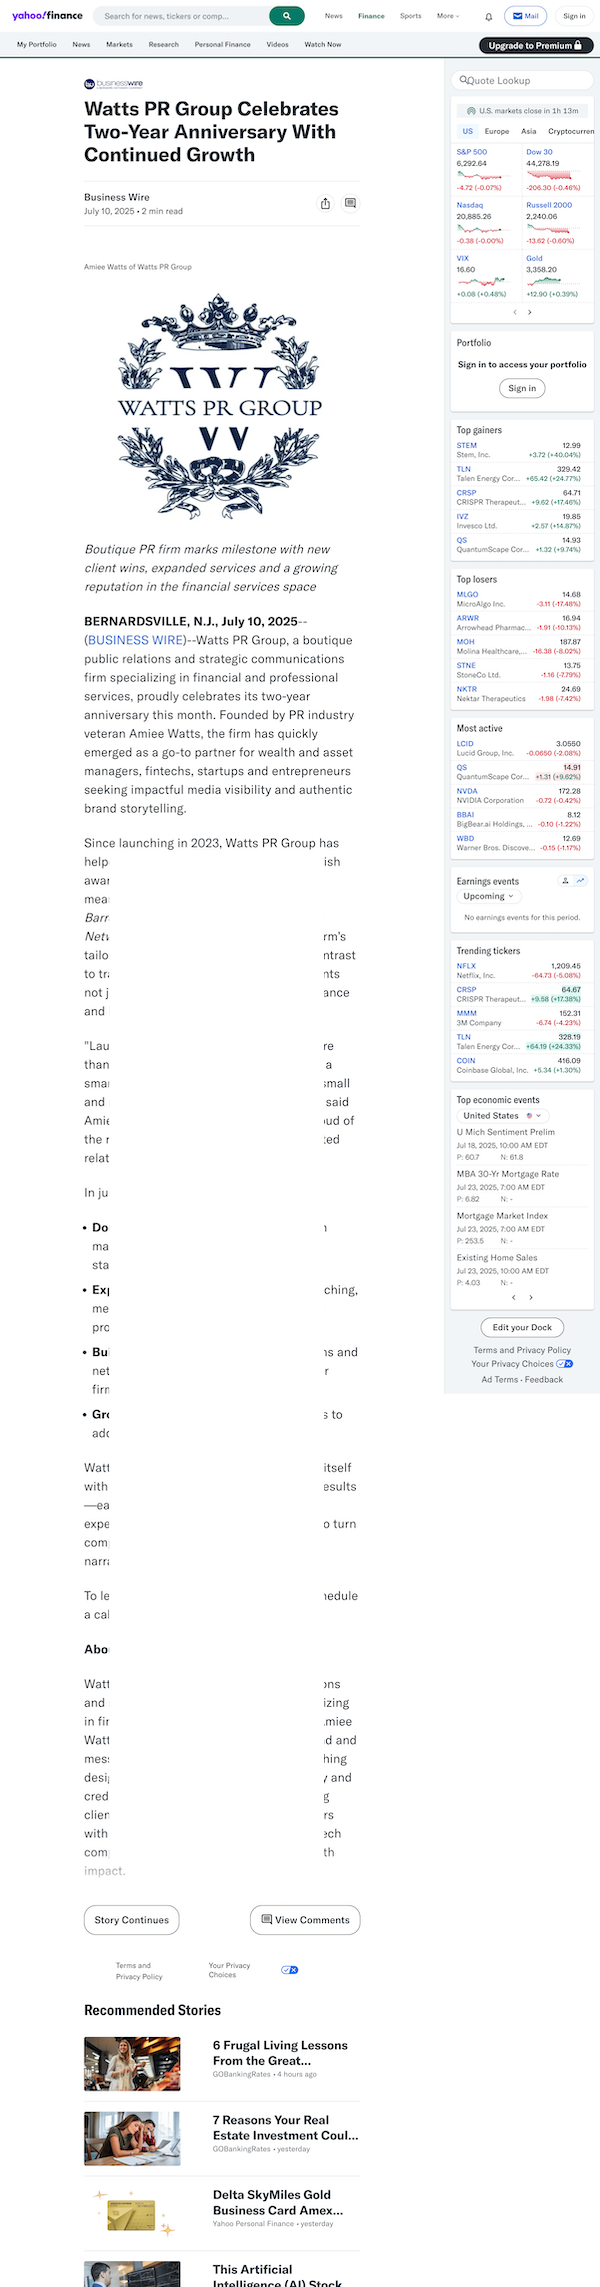Switch market view to Asia
Image resolution: width=600 pixels, height=2287 pixels.
pos(528,130)
